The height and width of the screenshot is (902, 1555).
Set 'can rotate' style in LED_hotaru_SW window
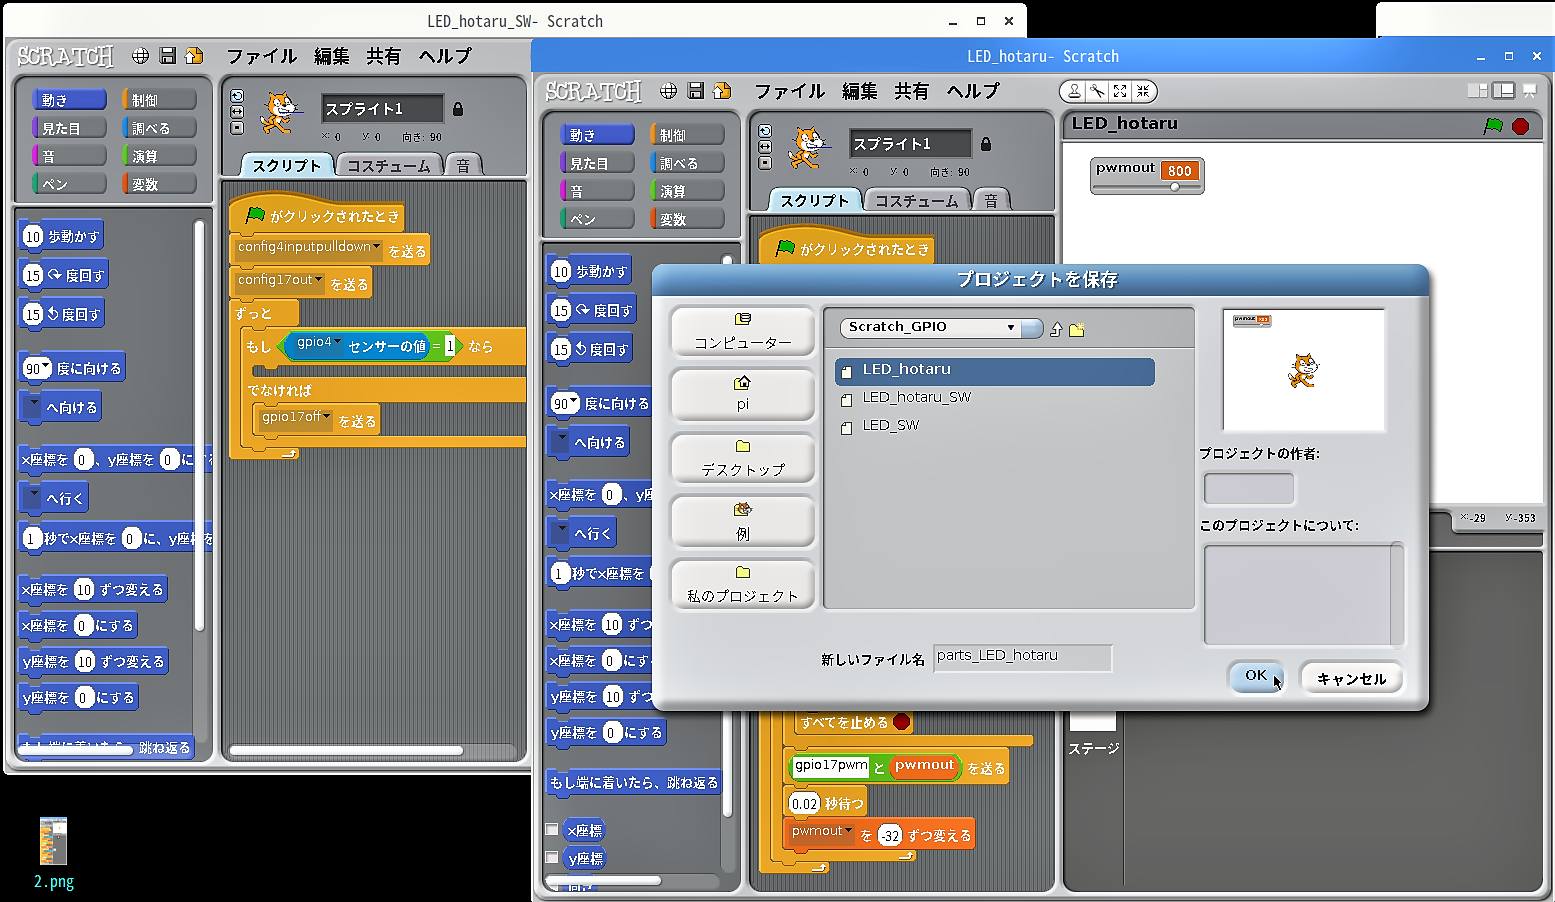(237, 96)
